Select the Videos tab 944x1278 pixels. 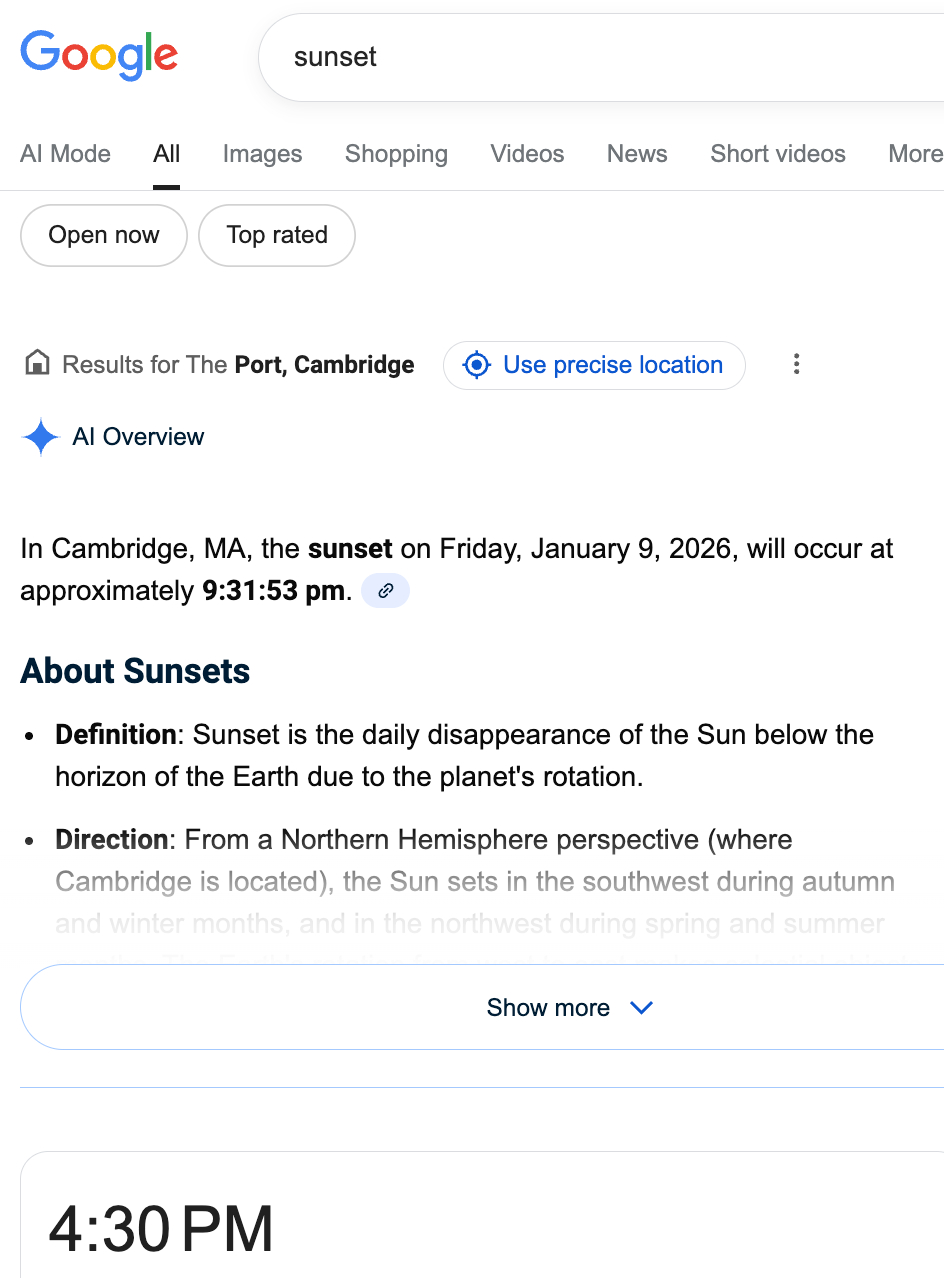(527, 154)
